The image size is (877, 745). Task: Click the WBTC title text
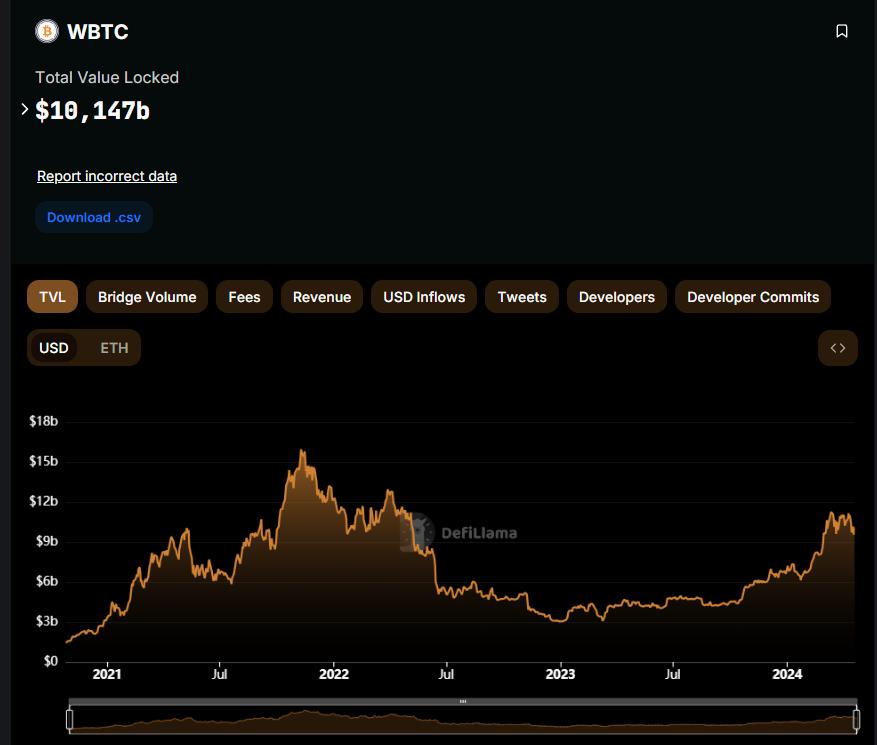pyautogui.click(x=98, y=32)
